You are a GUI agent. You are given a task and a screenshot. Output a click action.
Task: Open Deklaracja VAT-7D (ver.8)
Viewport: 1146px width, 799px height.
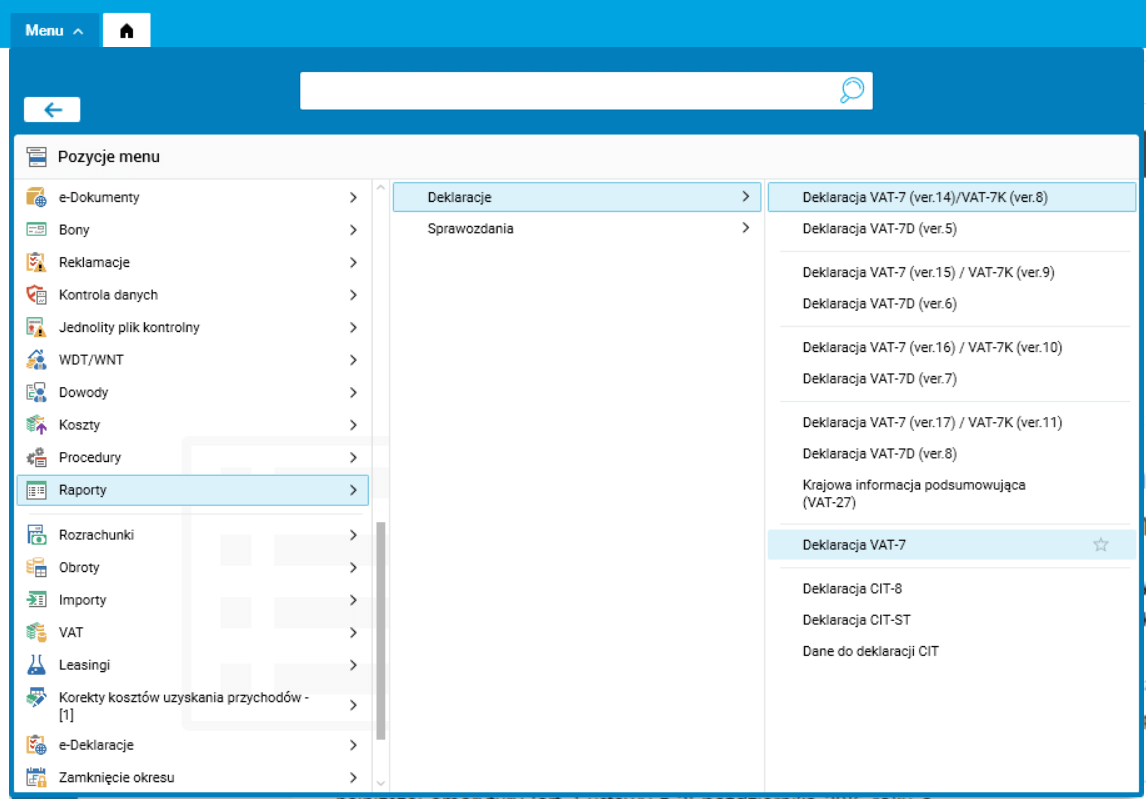click(x=879, y=453)
